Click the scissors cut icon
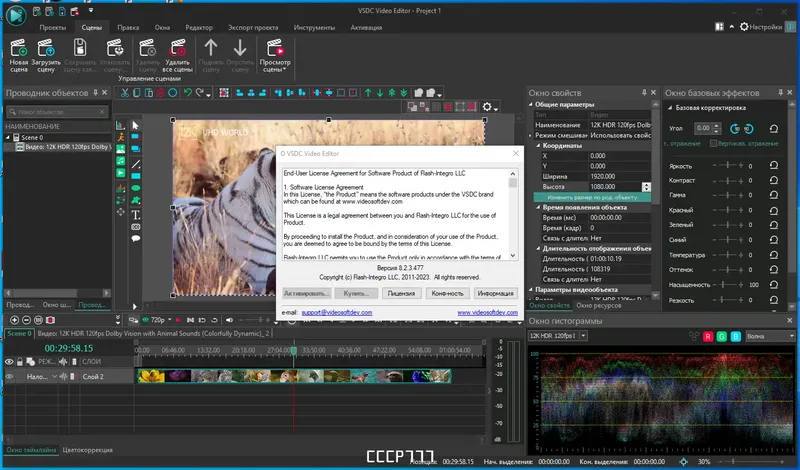 (124, 93)
